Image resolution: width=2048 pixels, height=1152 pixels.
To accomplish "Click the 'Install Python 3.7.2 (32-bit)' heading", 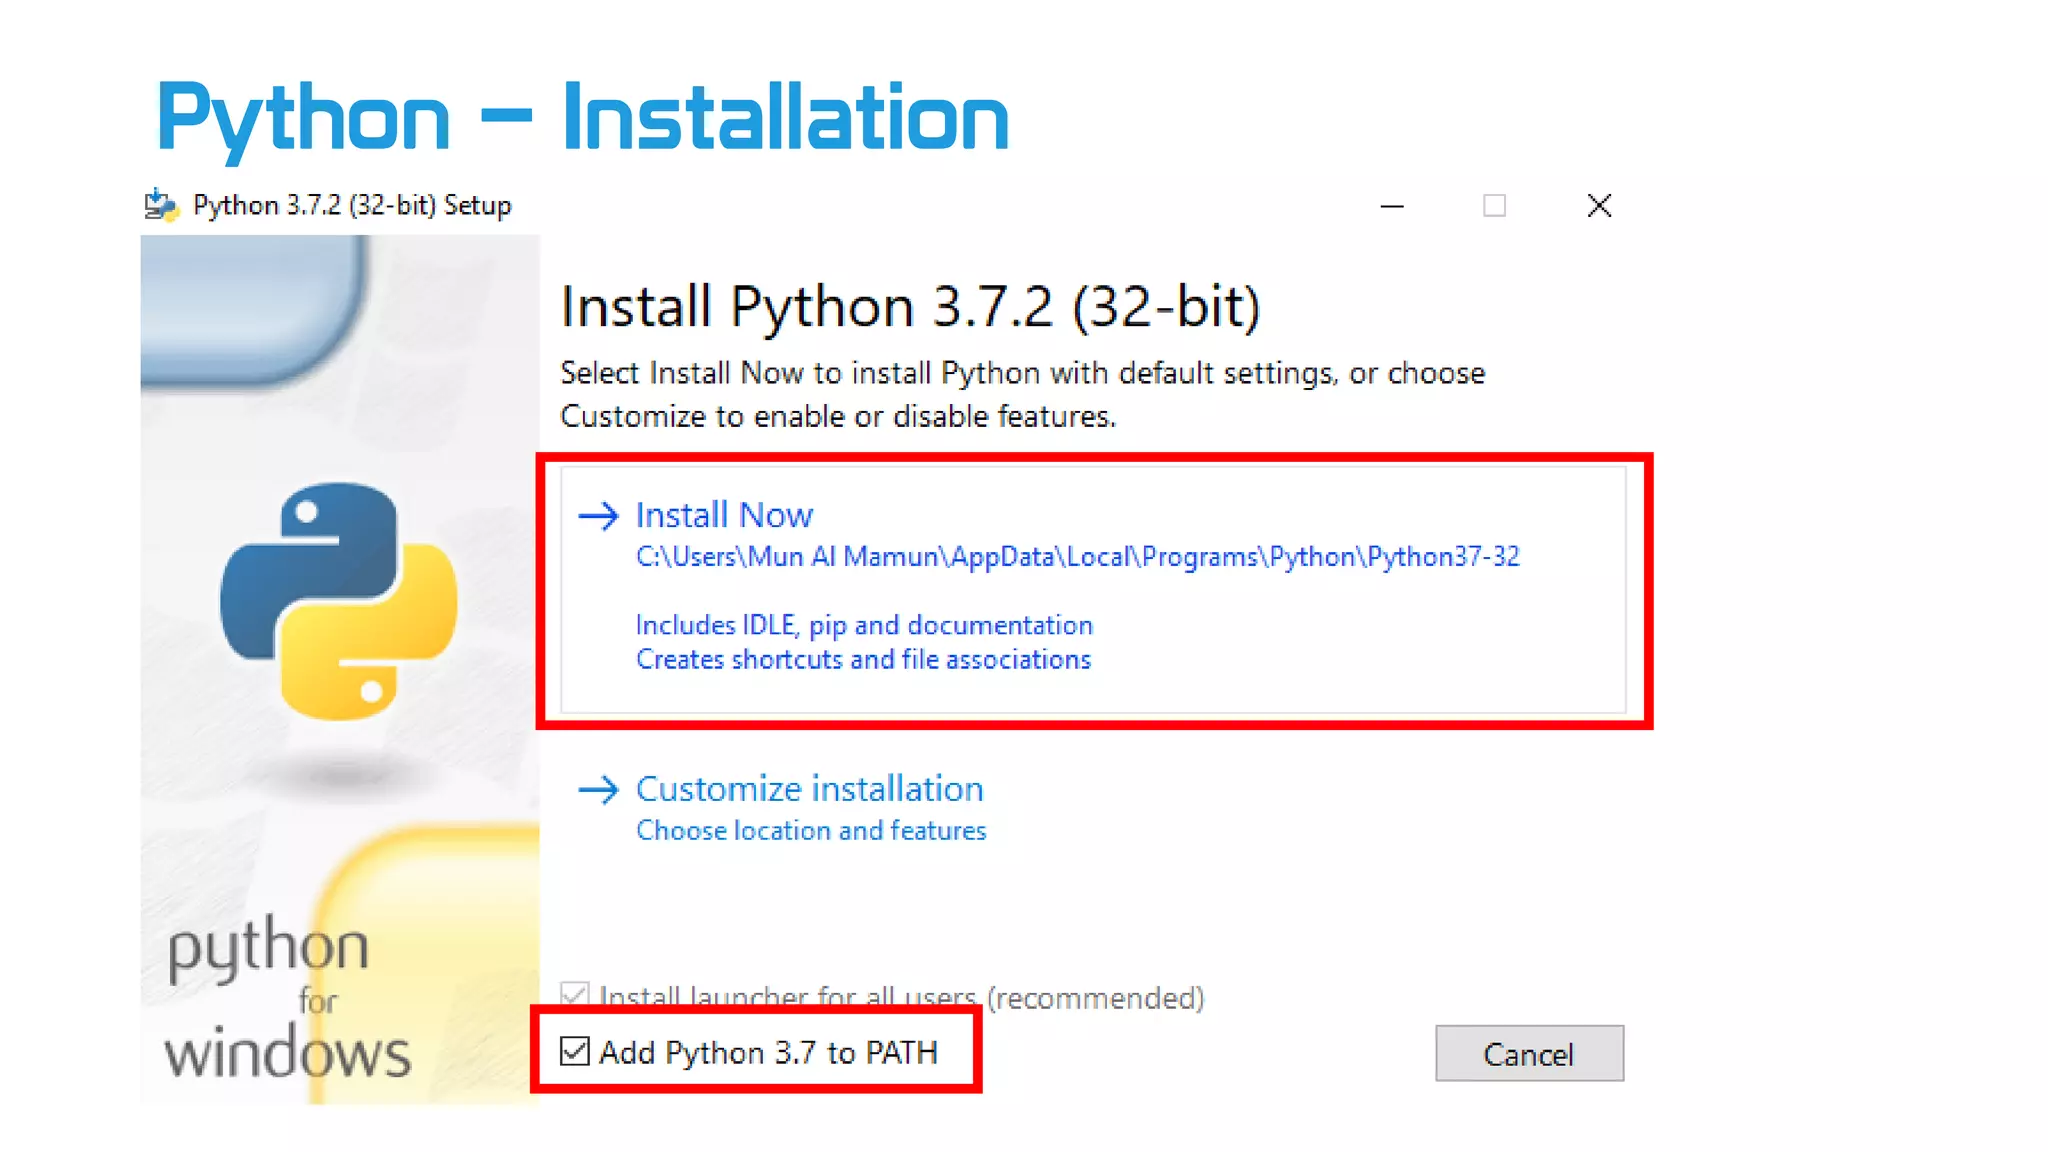I will click(x=910, y=306).
